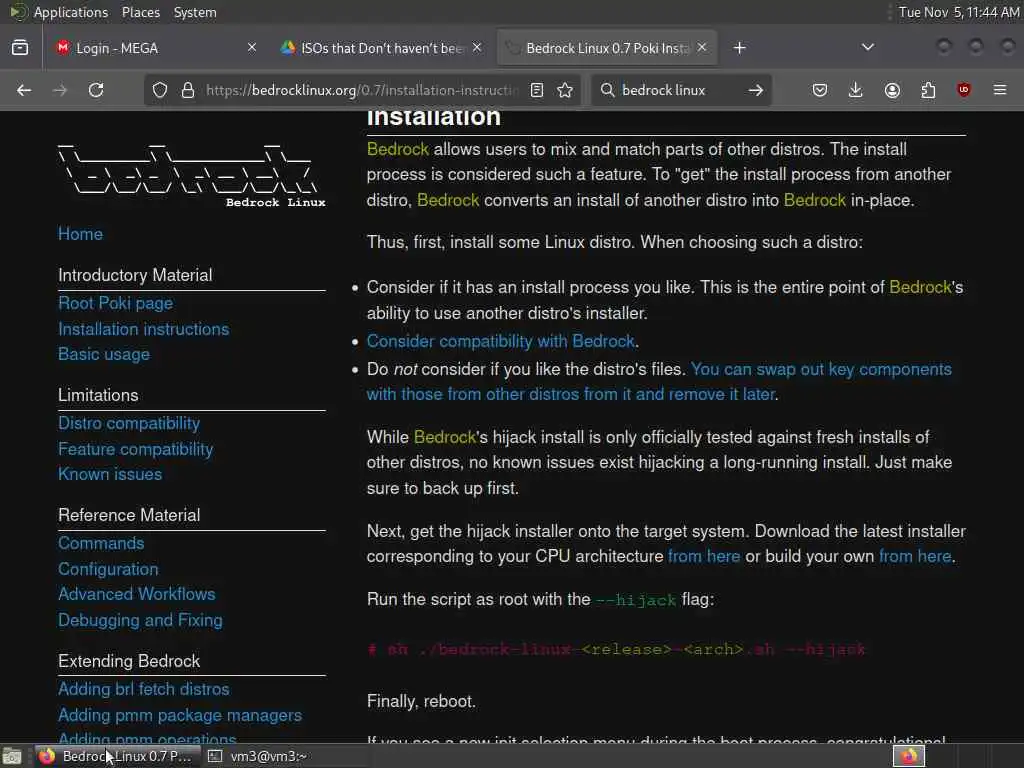Image resolution: width=1024 pixels, height=768 pixels.
Task: Close the Bedrock Linux tab
Action: [702, 48]
